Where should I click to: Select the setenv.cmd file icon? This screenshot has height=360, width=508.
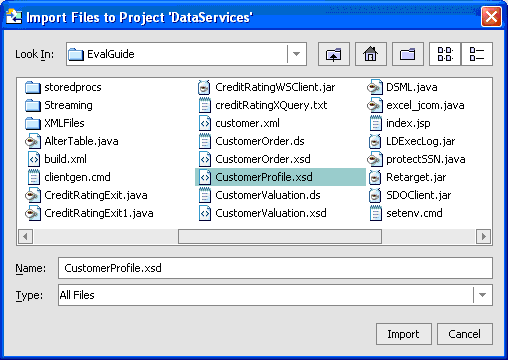tap(376, 213)
